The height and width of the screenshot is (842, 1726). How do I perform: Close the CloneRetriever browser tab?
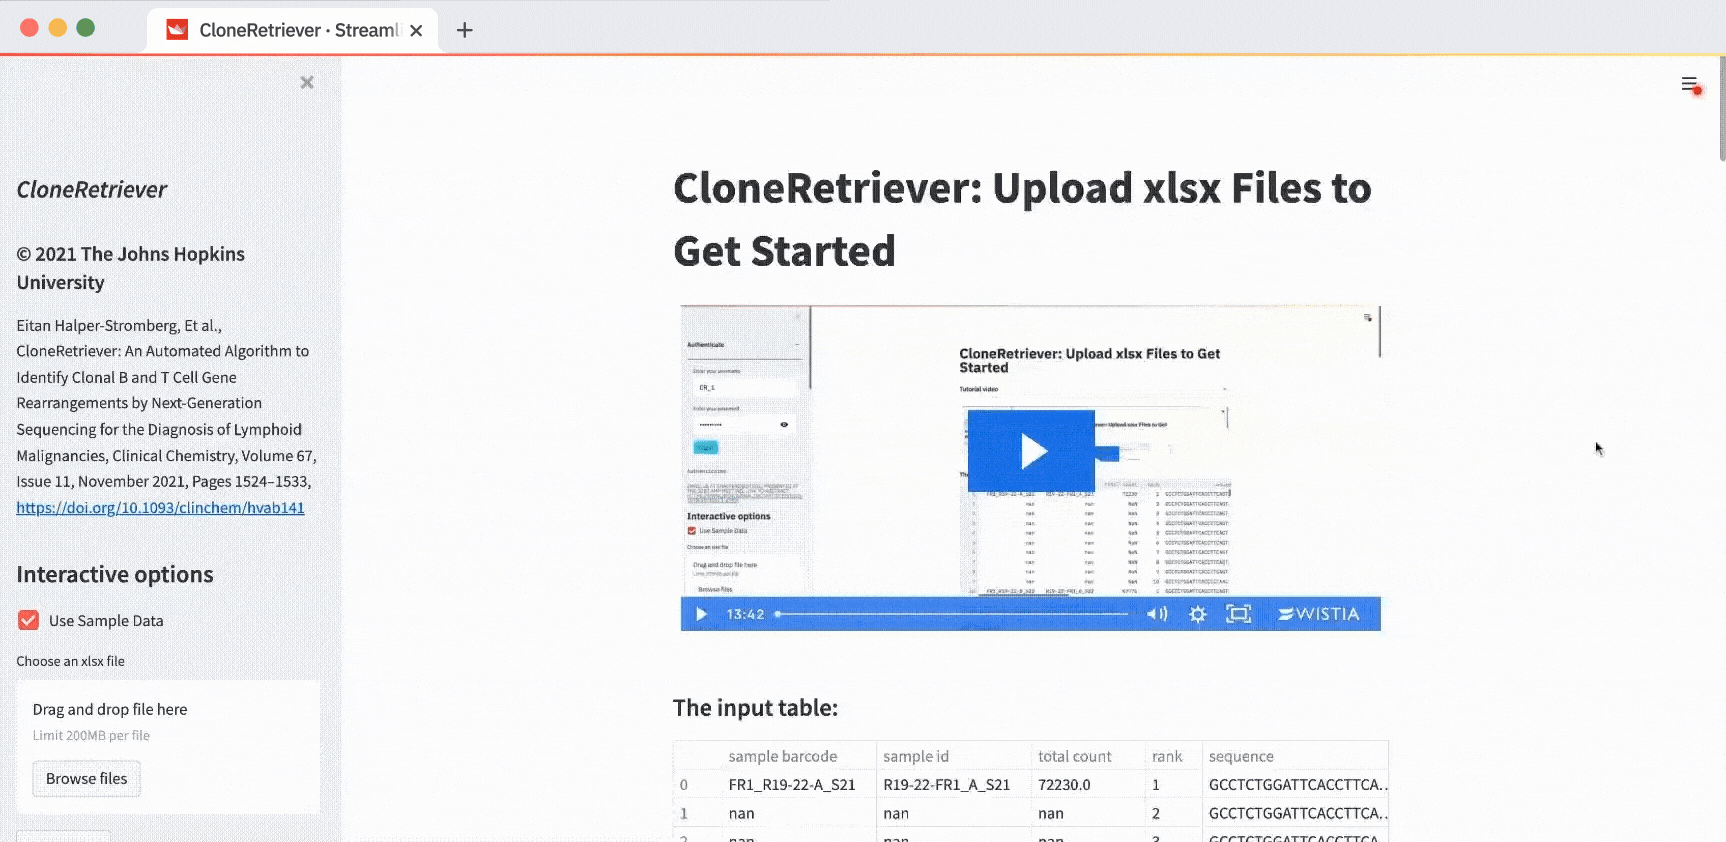pos(416,30)
